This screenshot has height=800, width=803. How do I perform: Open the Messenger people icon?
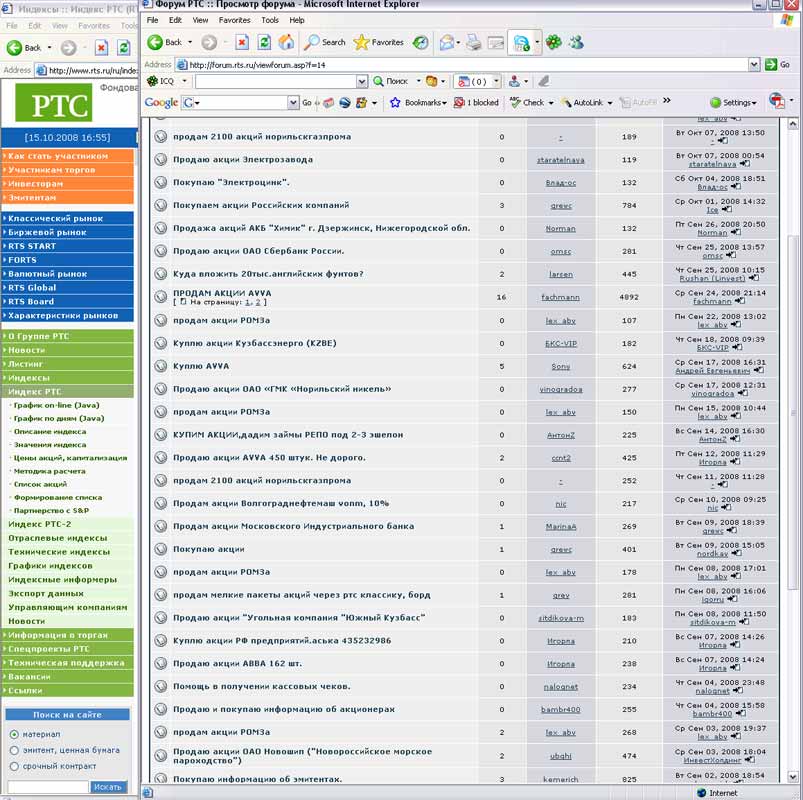(576, 43)
